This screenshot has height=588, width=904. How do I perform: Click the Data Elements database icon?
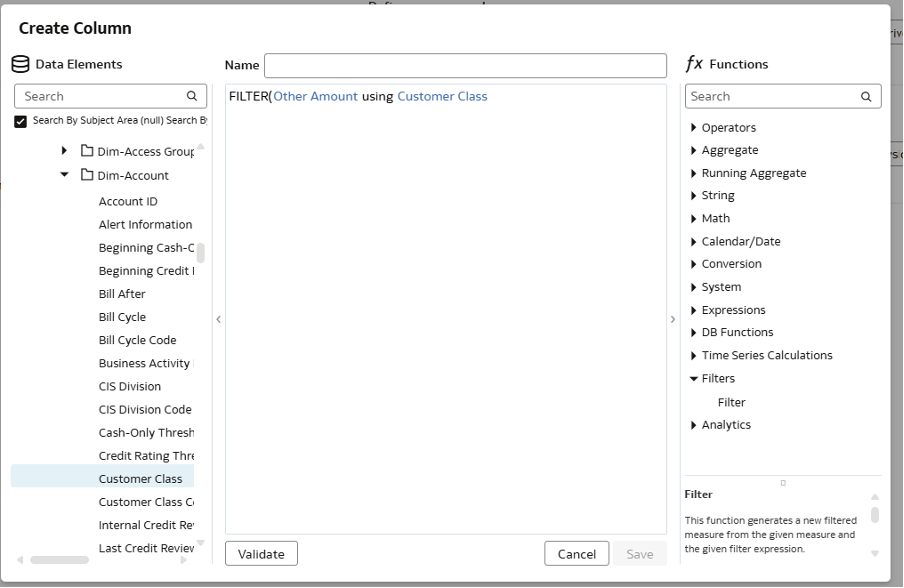click(21, 64)
